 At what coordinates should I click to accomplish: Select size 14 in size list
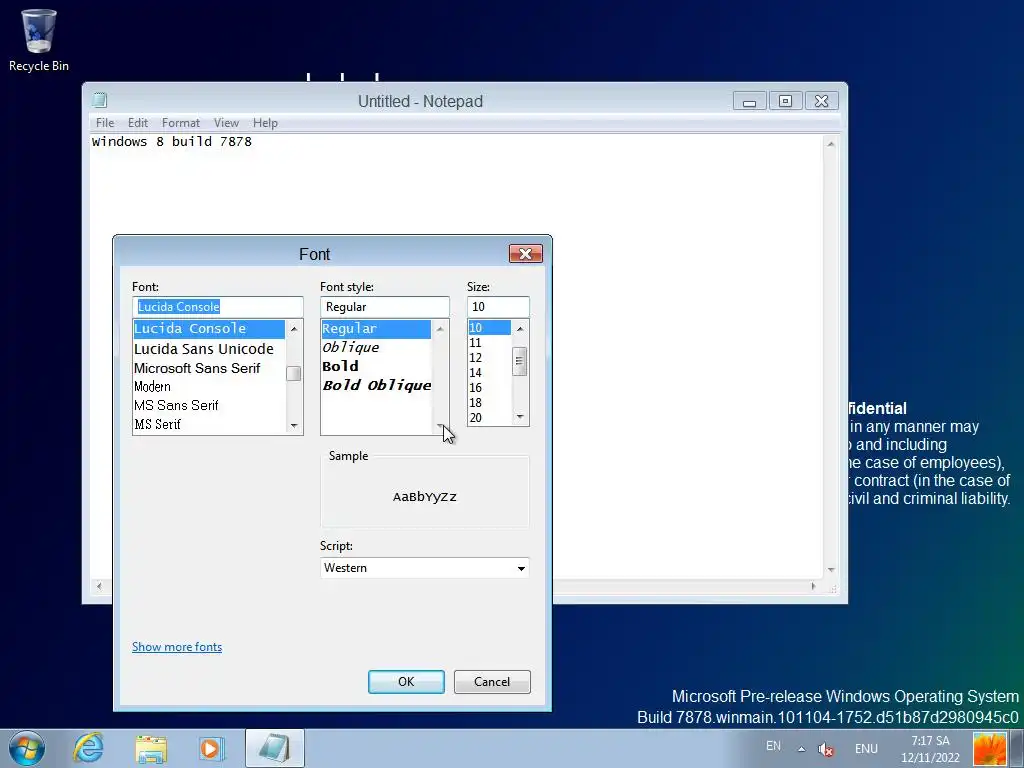[489, 373]
